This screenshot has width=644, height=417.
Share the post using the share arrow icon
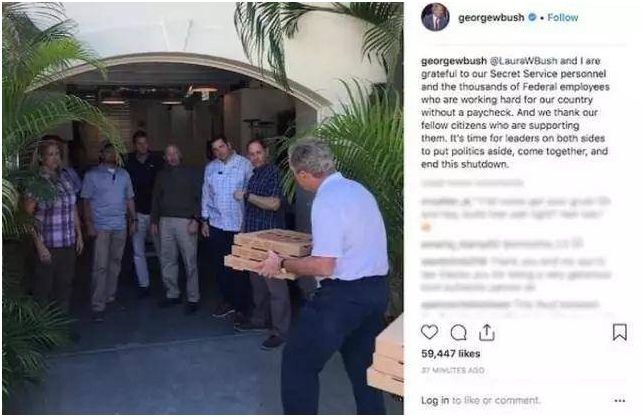coord(487,332)
